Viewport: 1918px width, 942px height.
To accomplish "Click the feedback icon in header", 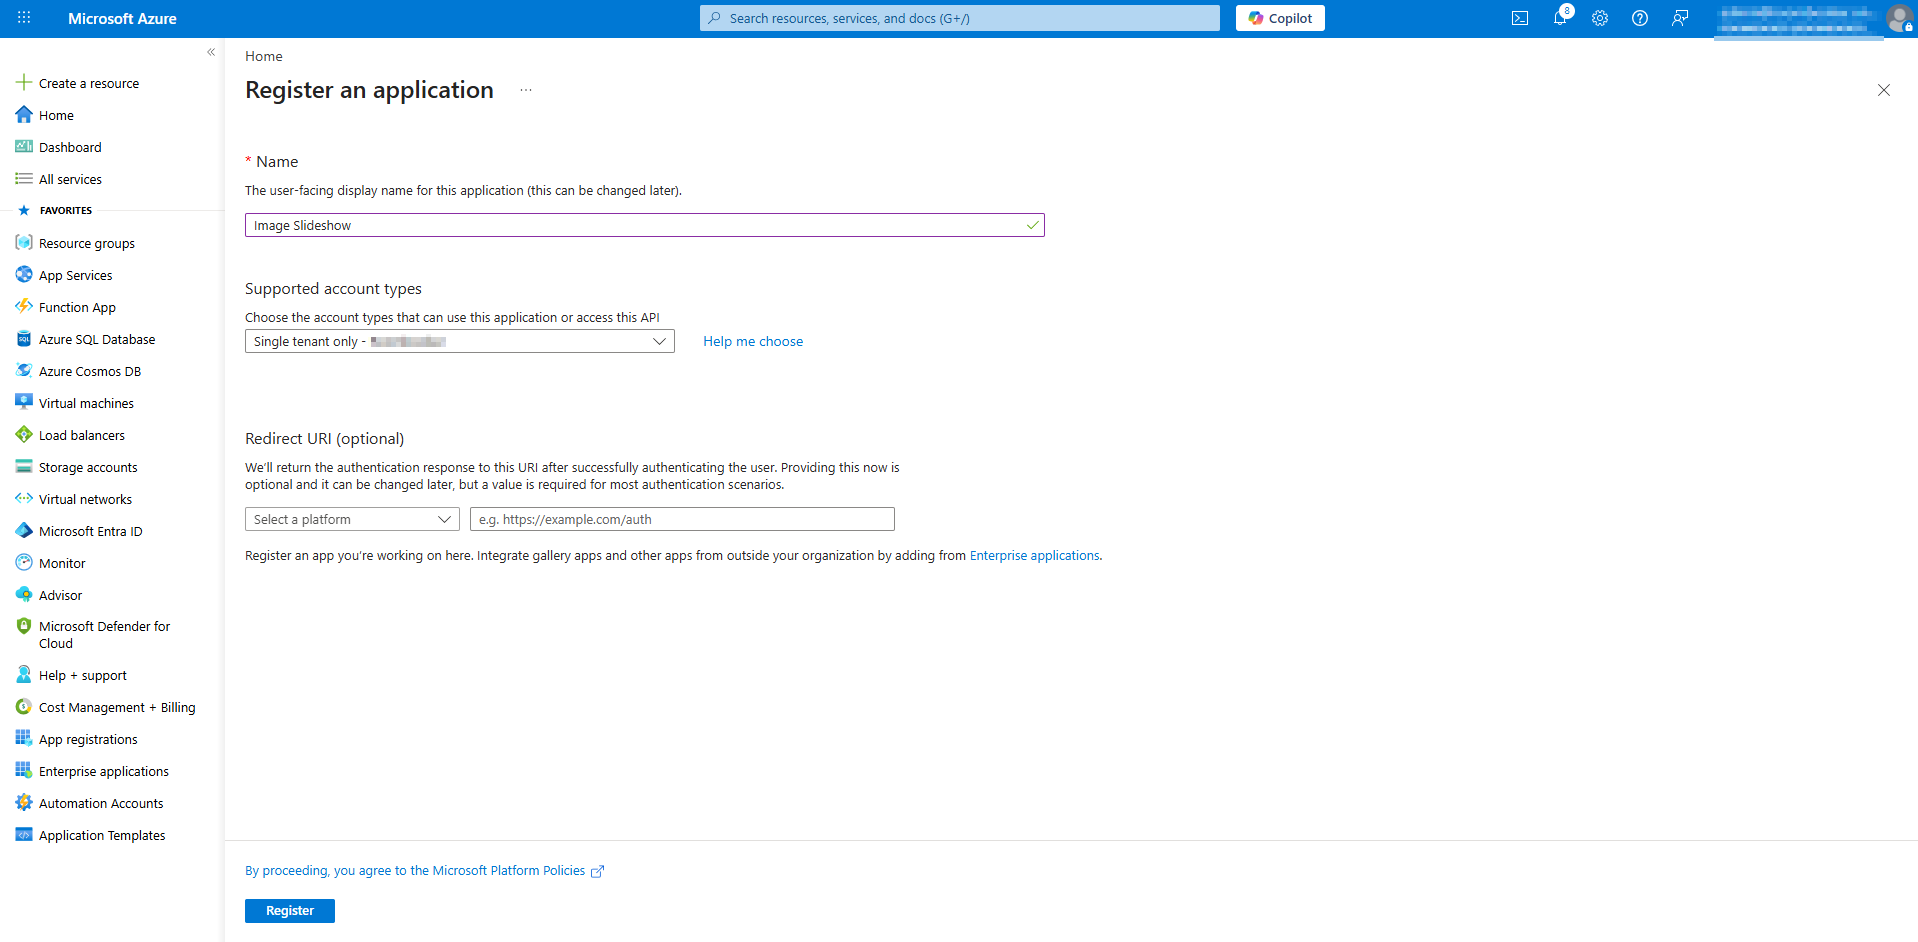I will (x=1679, y=18).
